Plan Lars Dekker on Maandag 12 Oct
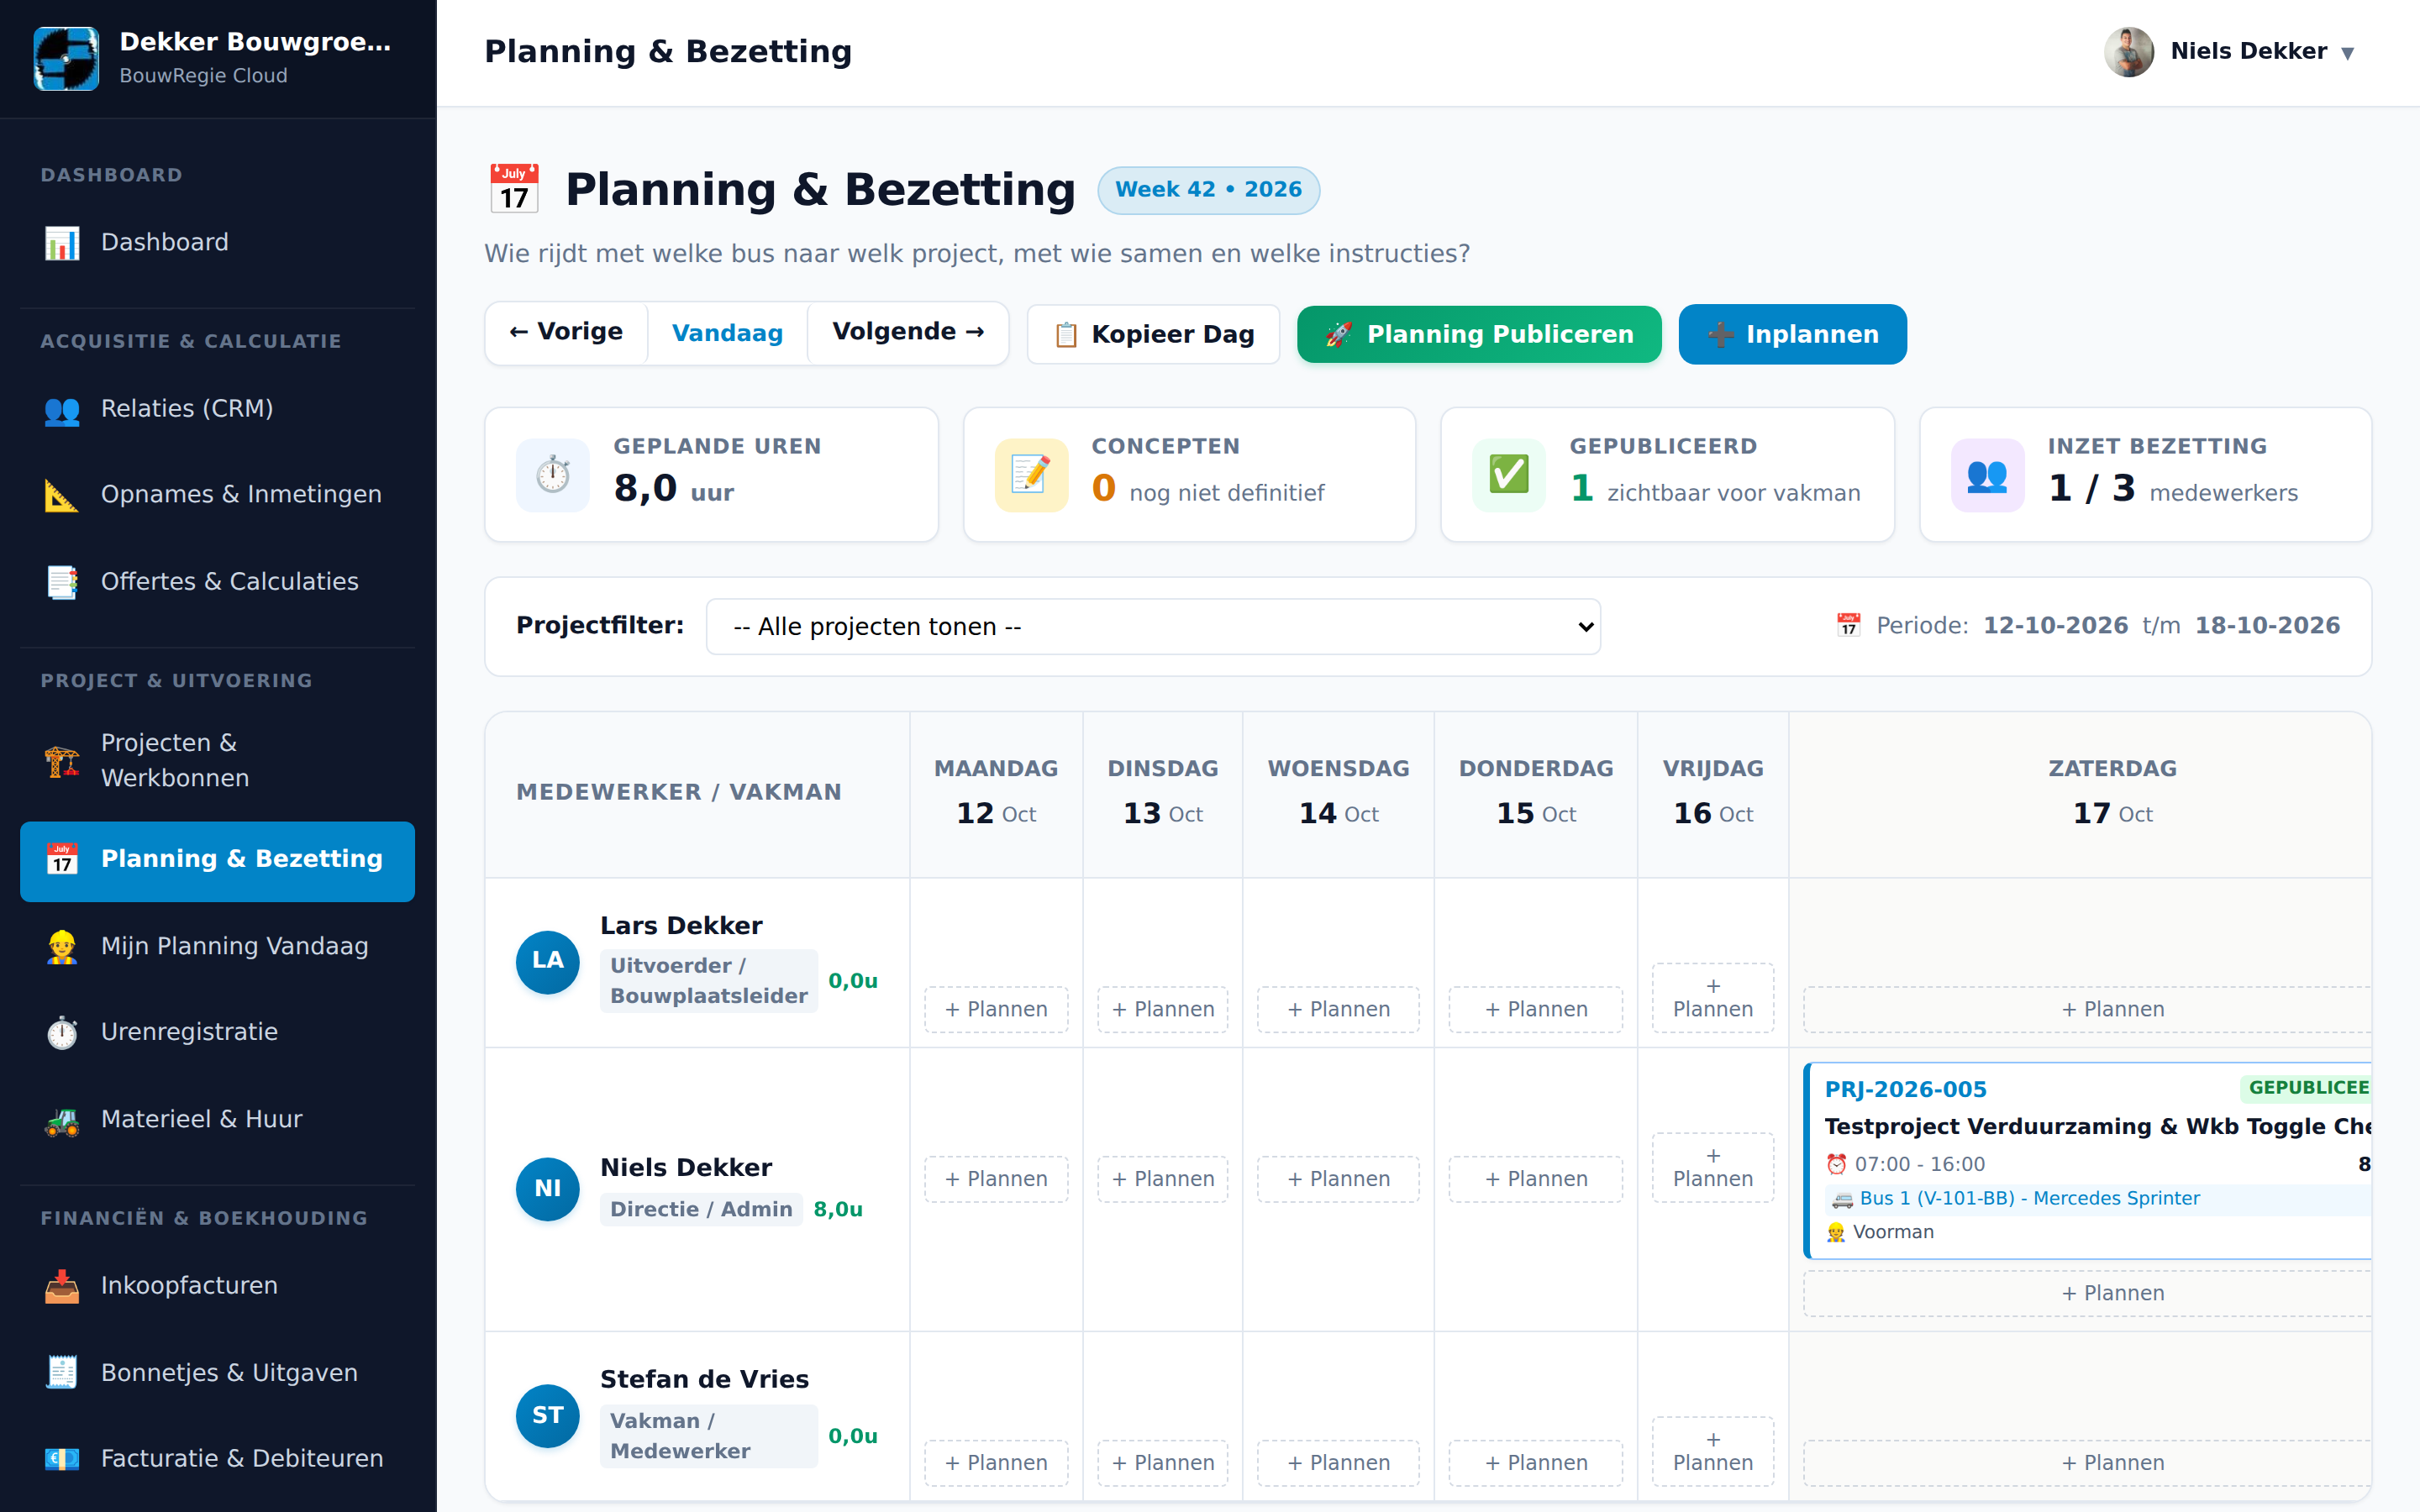 996,1009
